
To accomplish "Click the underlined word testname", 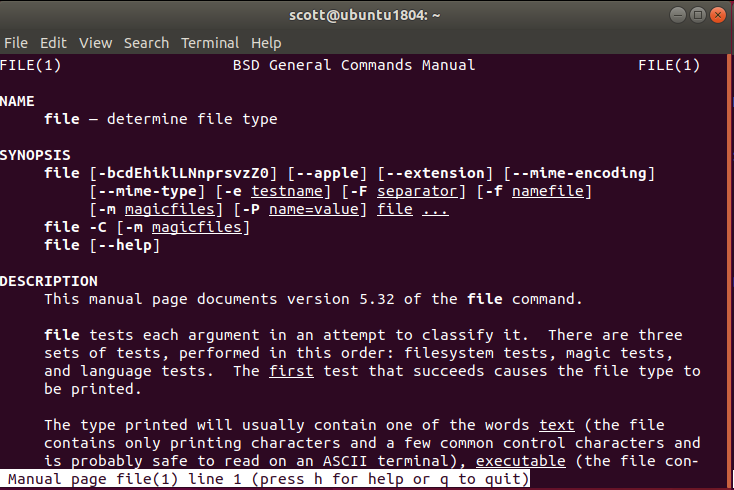I will tap(287, 191).
